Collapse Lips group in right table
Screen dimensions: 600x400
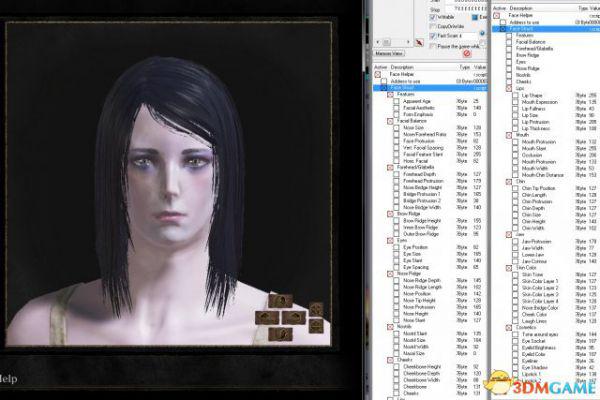pyautogui.click(x=509, y=88)
